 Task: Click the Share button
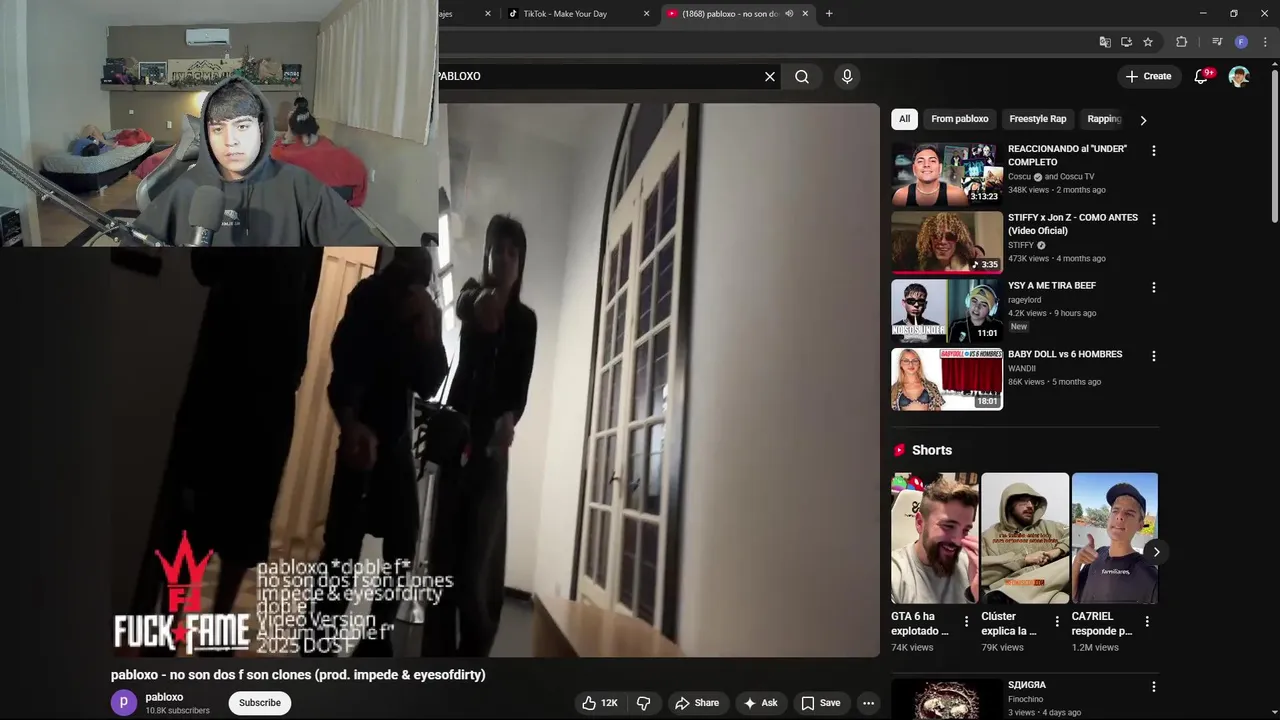pyautogui.click(x=697, y=703)
